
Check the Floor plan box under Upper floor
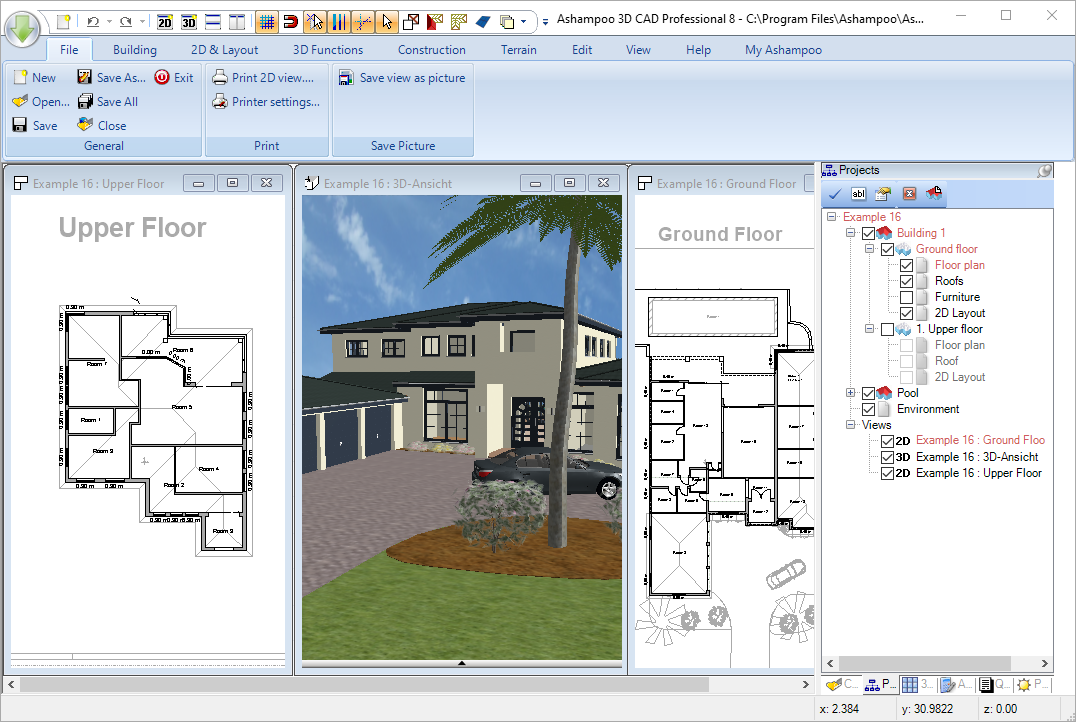click(x=906, y=344)
